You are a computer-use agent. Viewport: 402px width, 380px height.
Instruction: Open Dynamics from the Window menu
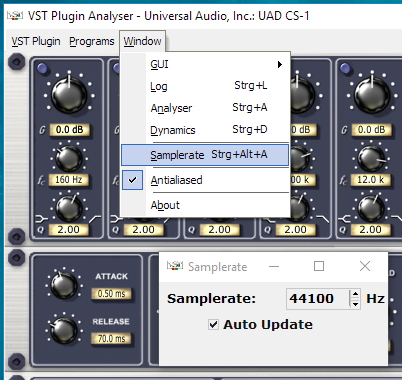[205, 130]
